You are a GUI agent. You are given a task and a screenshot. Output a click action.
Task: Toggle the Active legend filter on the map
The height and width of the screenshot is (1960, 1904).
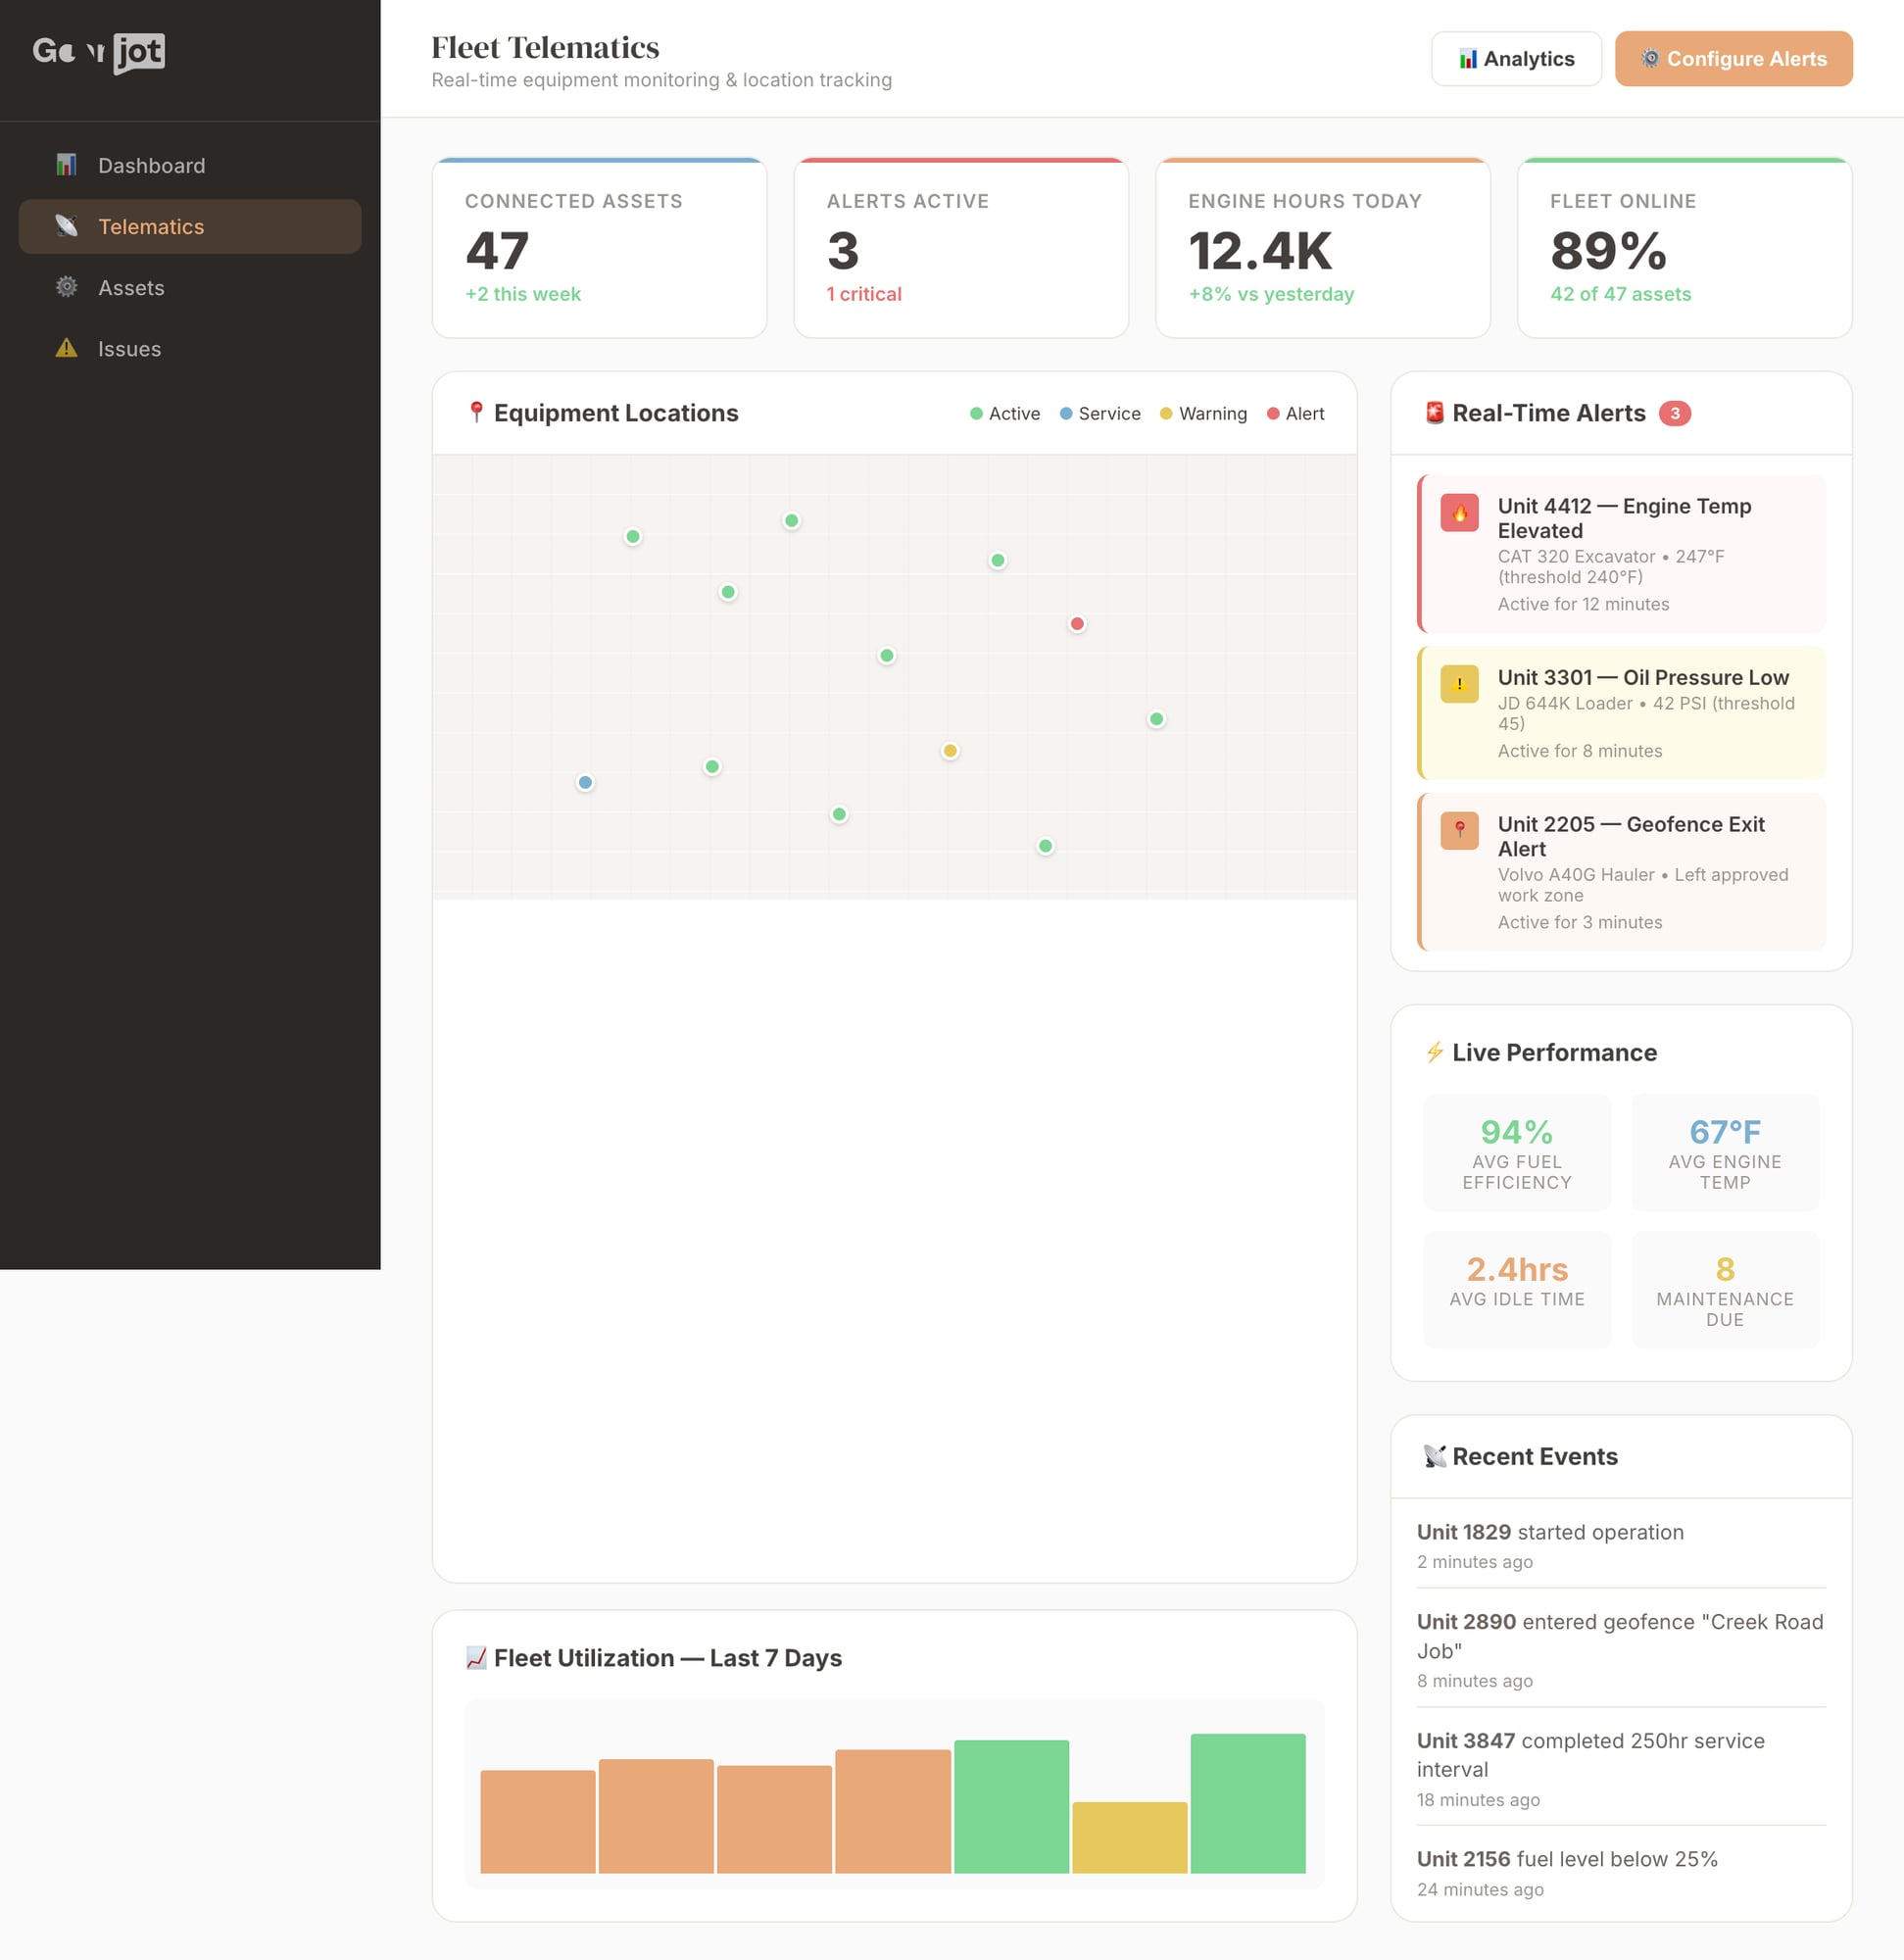click(1003, 413)
